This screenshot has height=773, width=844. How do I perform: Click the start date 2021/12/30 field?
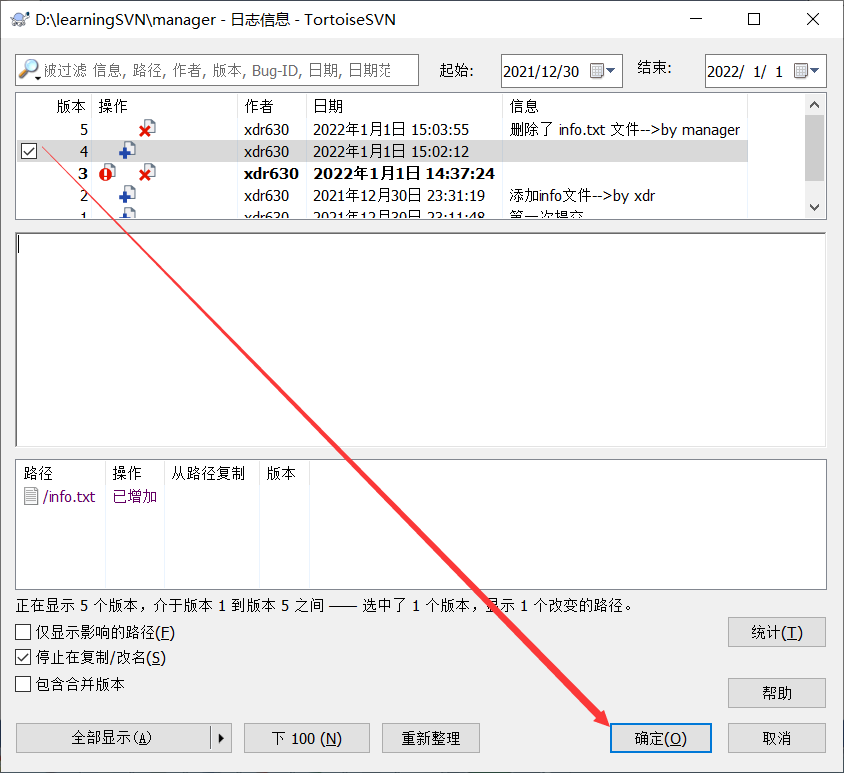[x=541, y=71]
